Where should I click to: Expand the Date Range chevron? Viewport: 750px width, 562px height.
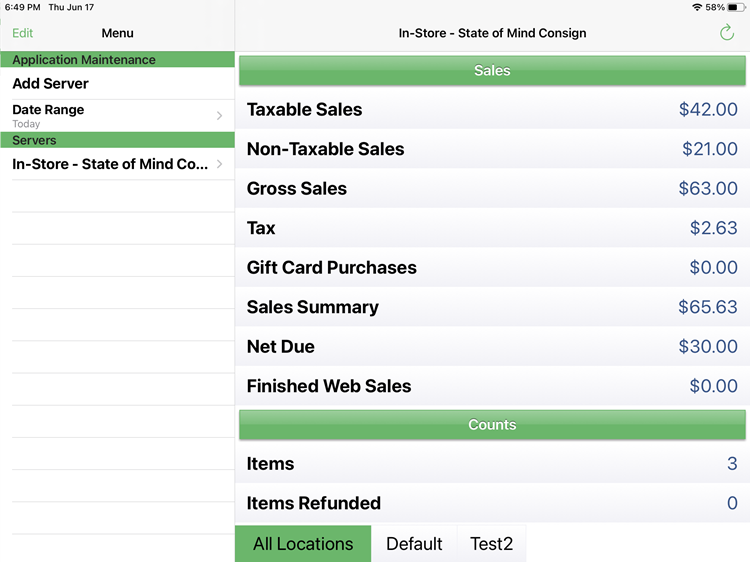coord(219,115)
